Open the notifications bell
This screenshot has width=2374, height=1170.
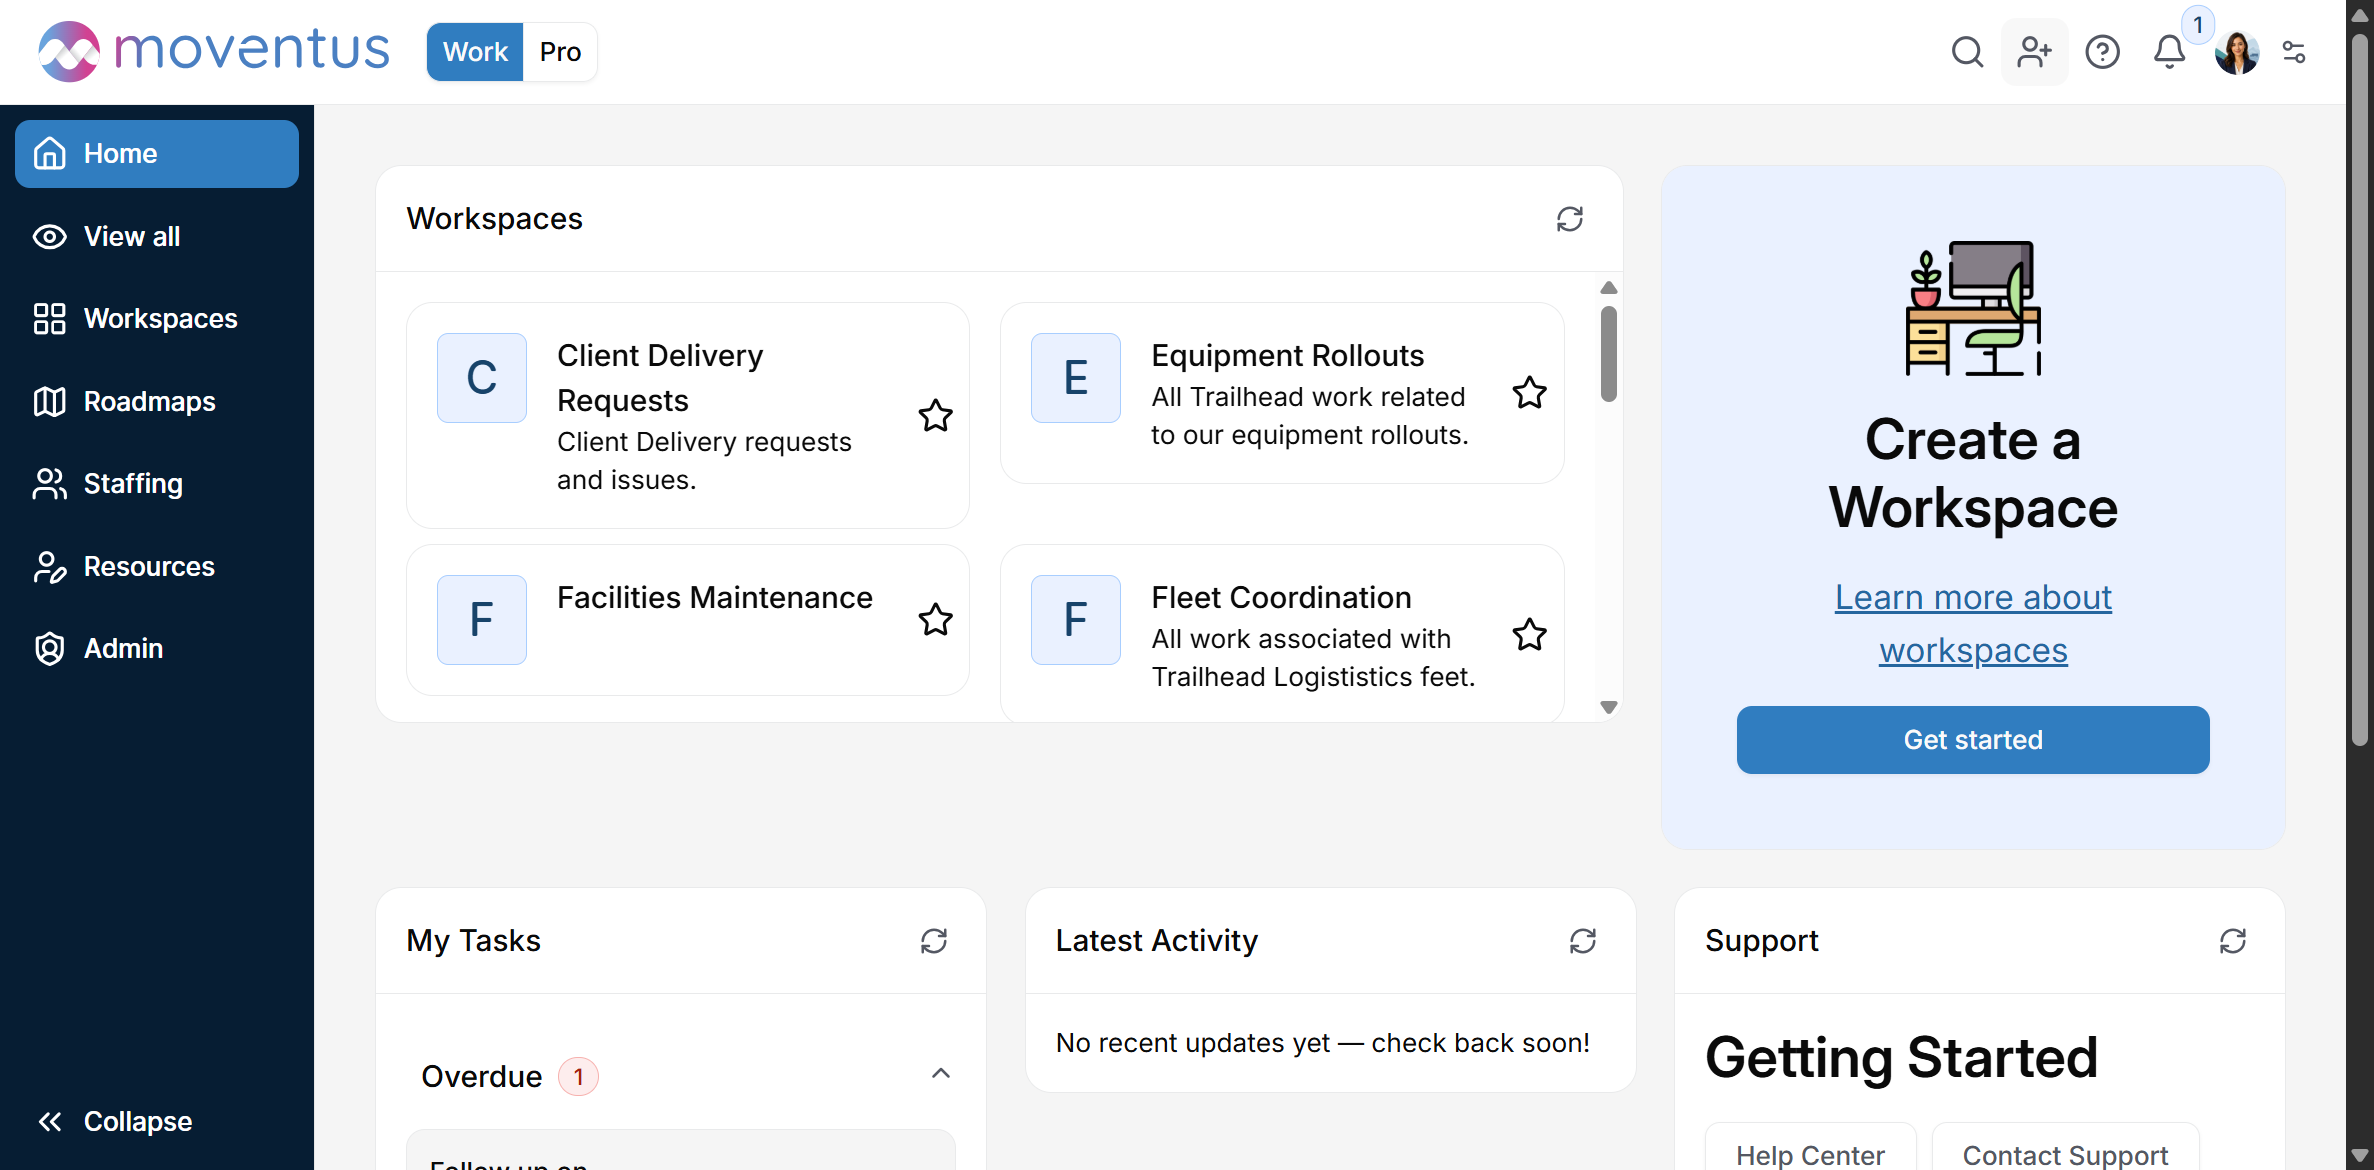(x=2169, y=52)
